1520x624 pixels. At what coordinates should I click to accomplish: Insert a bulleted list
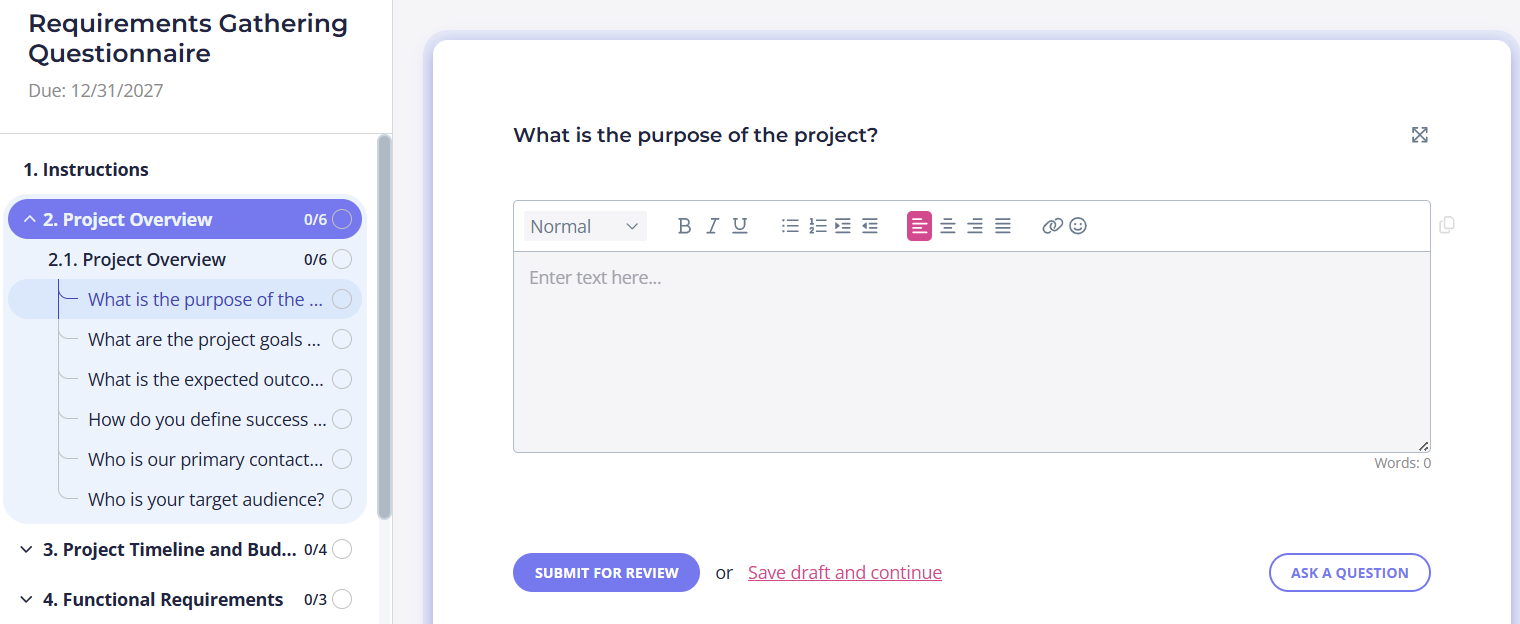(x=790, y=226)
